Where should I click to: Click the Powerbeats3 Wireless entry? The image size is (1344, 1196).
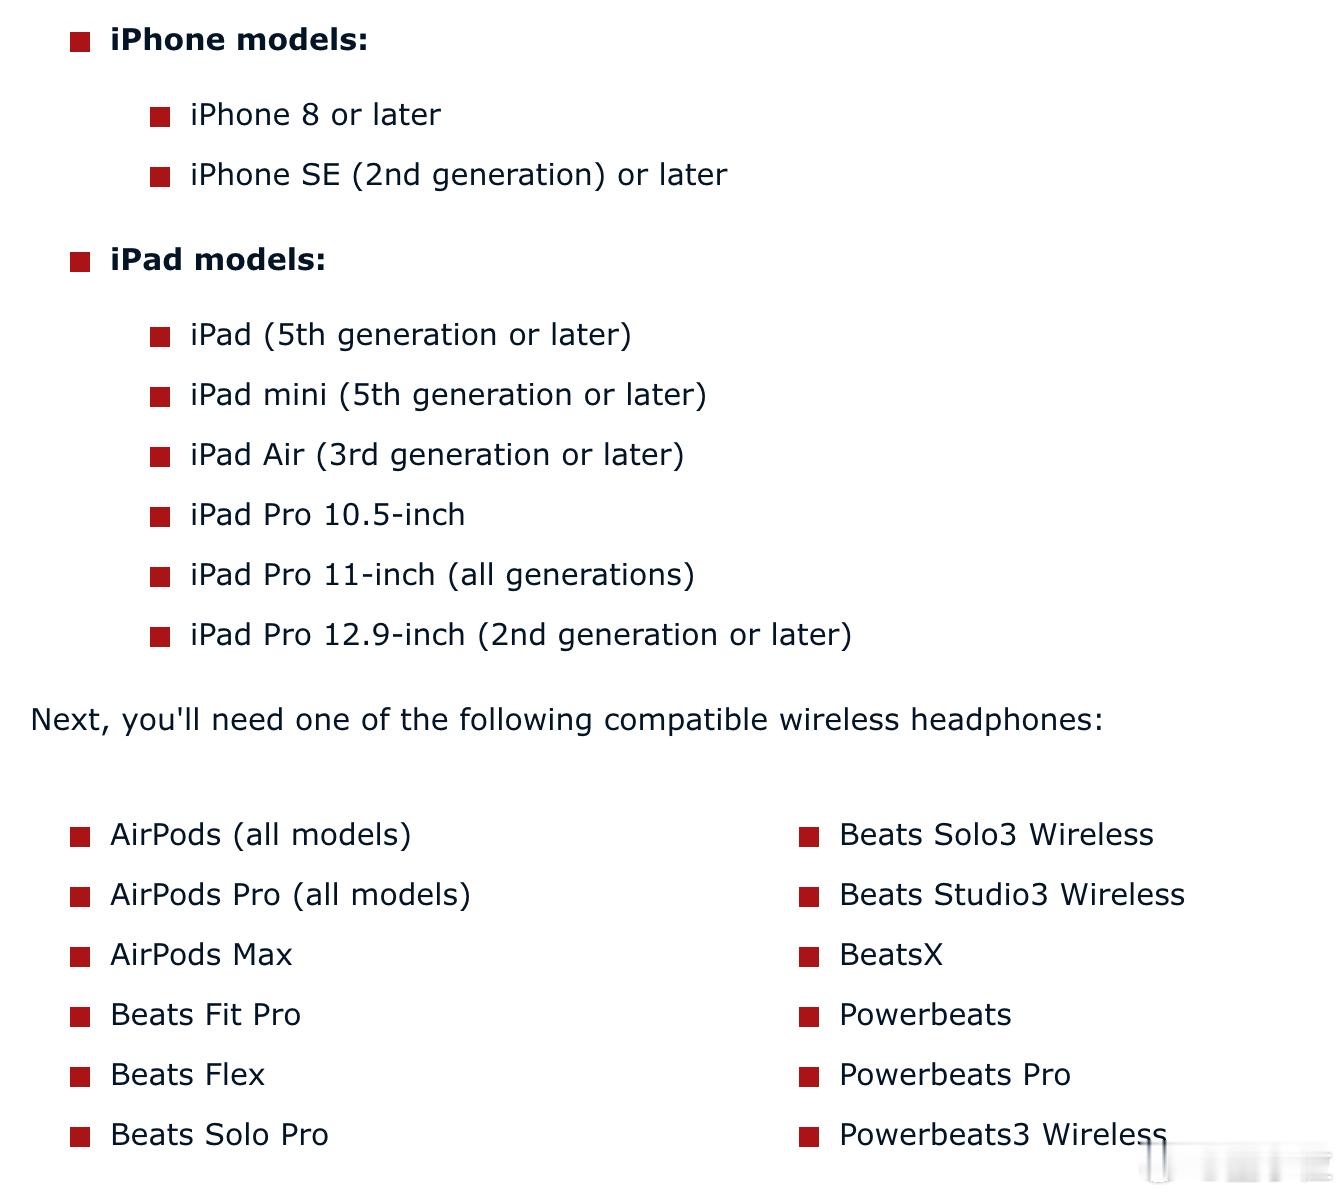coord(1003,1135)
